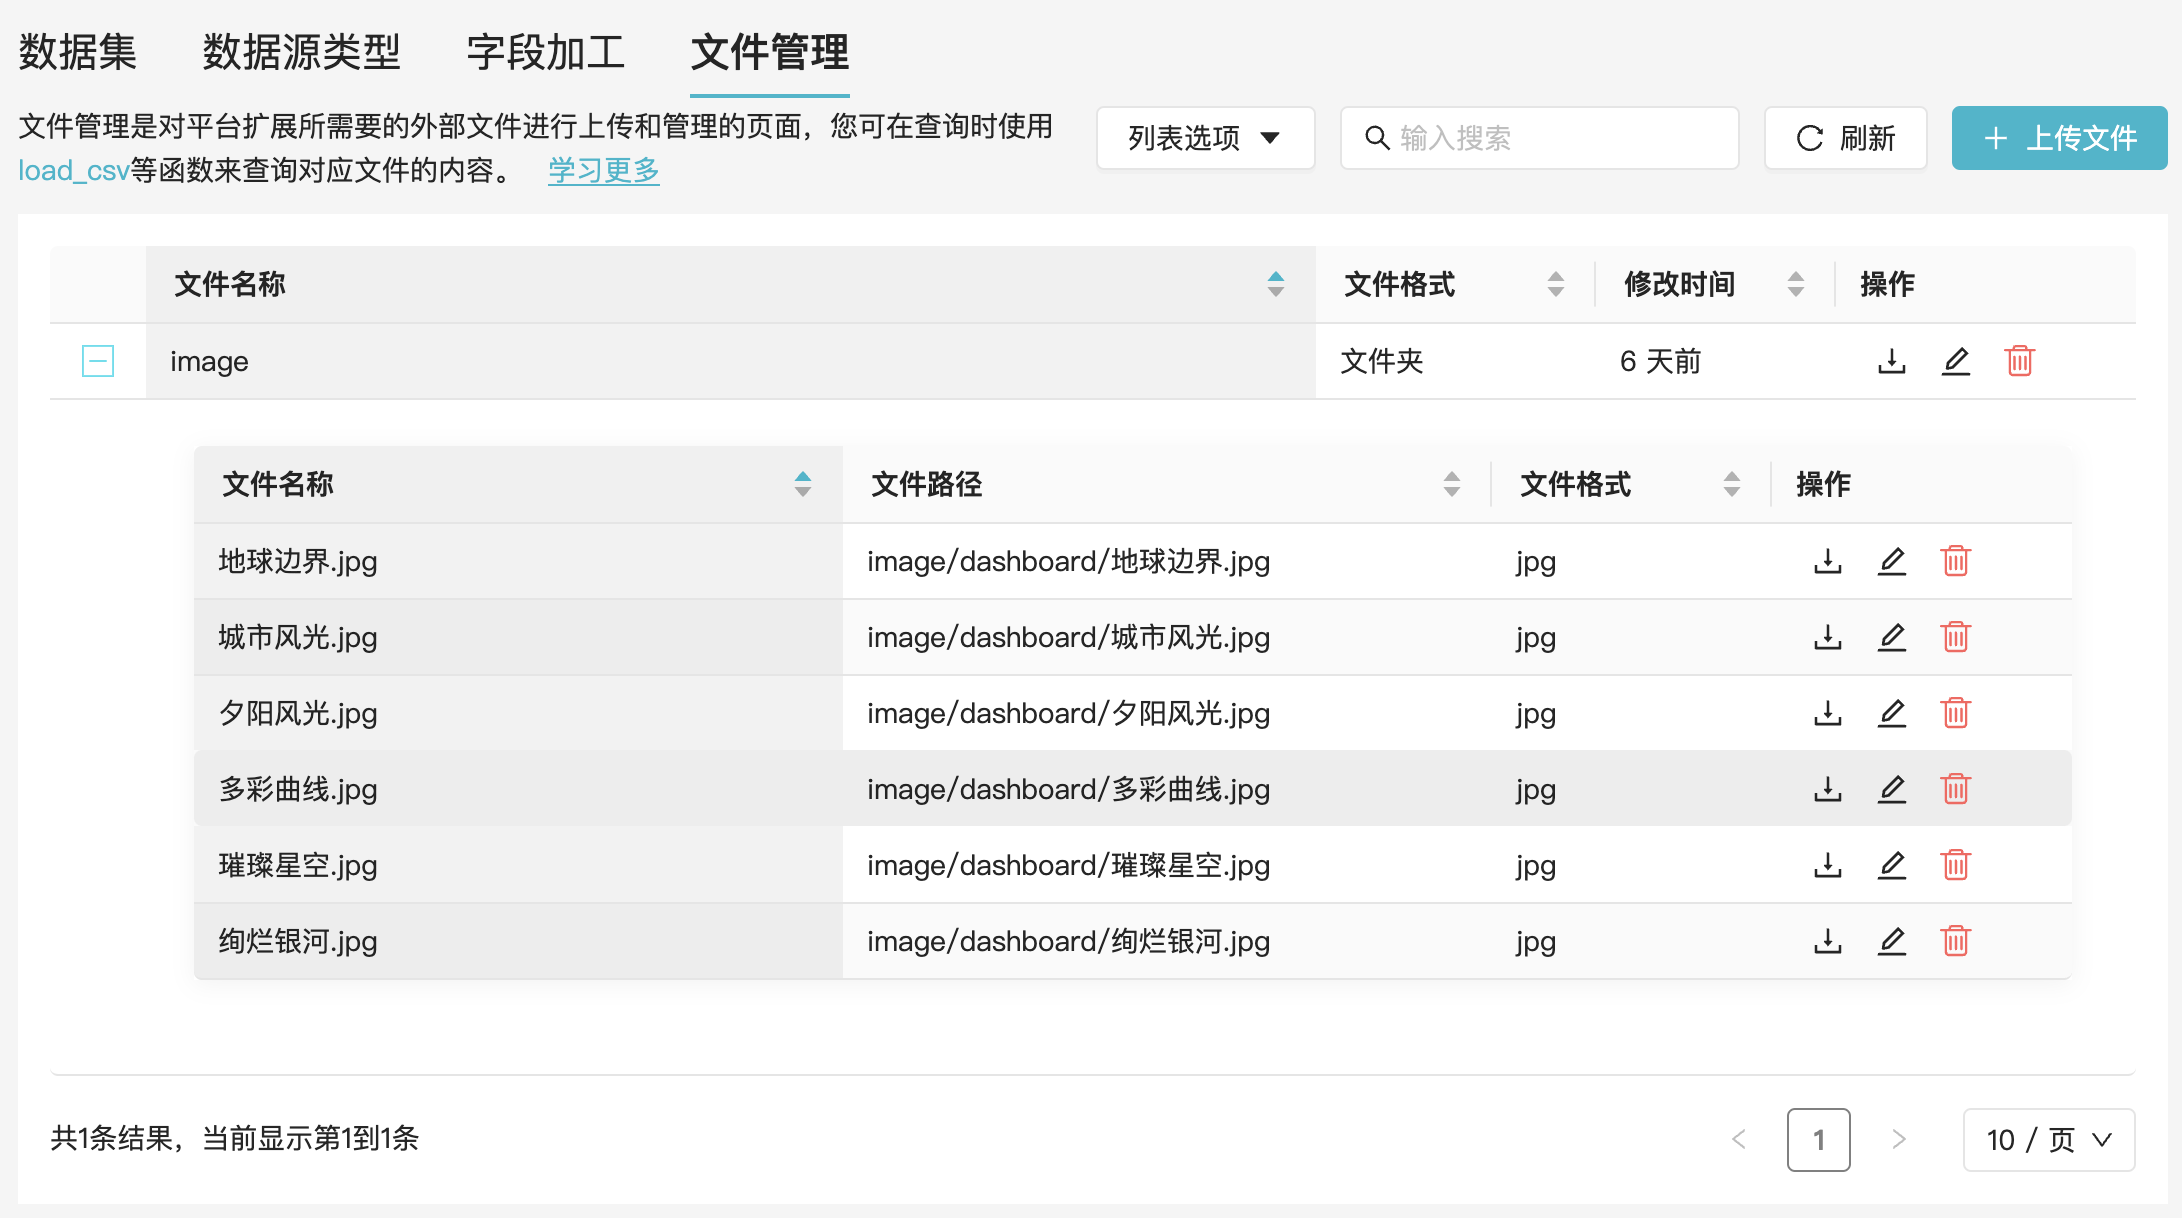This screenshot has width=2182, height=1218.
Task: Click path image/dashboard/绚烂银河.jpg
Action: click(1068, 941)
